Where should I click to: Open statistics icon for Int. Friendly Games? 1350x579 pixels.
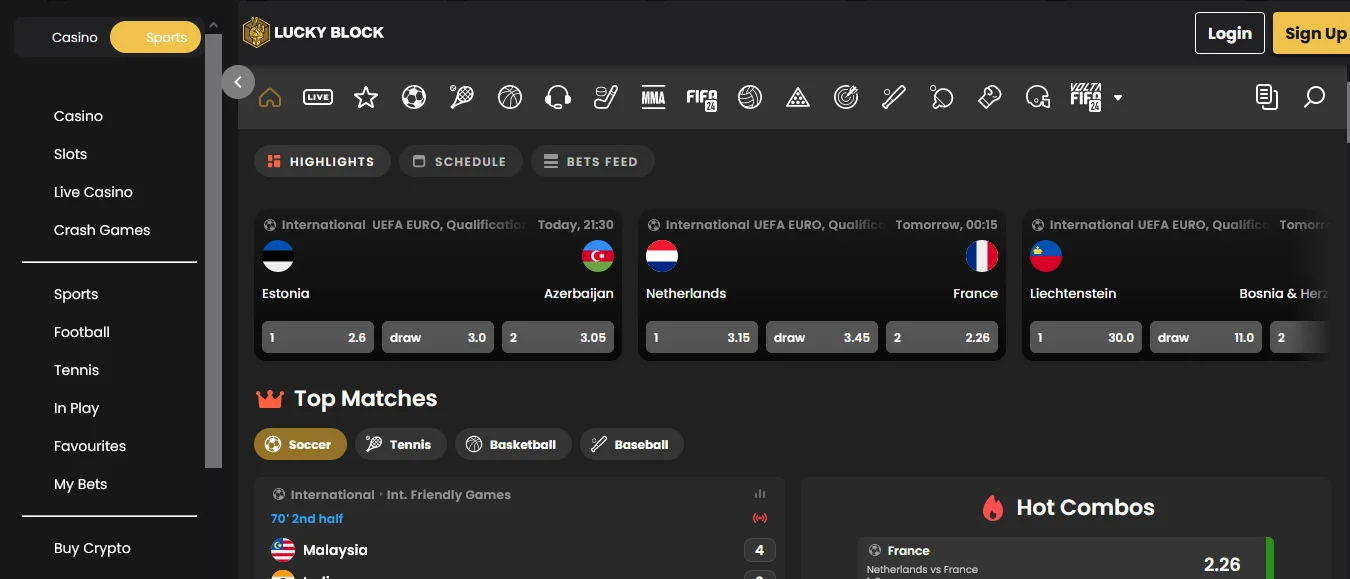pos(760,494)
